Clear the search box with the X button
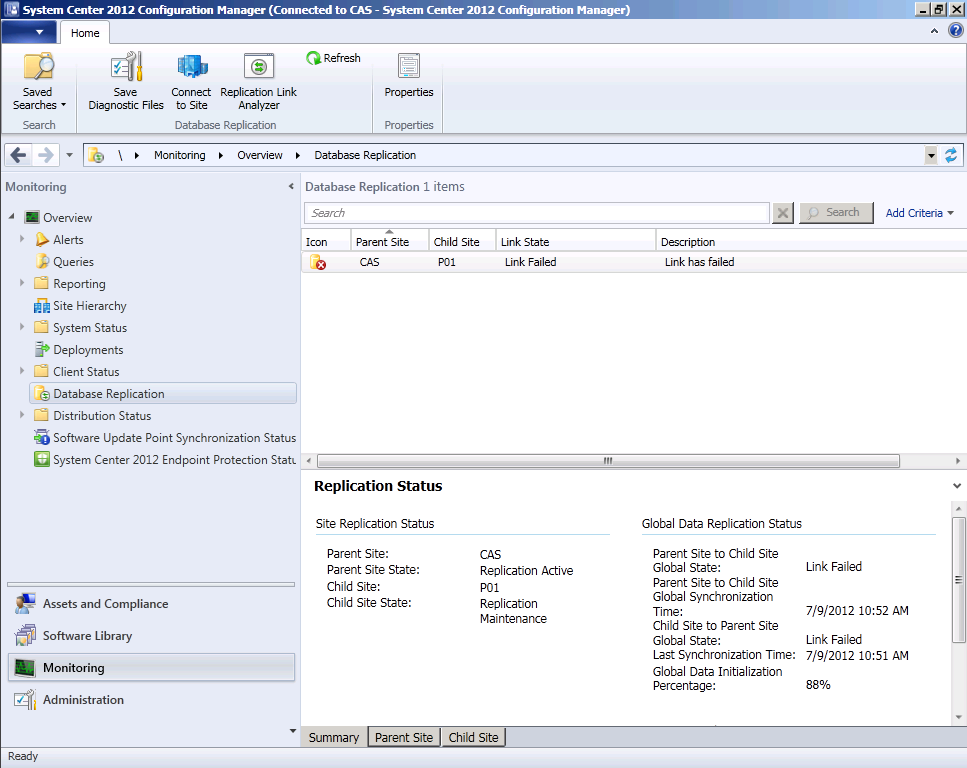This screenshot has width=967, height=768. (x=783, y=213)
